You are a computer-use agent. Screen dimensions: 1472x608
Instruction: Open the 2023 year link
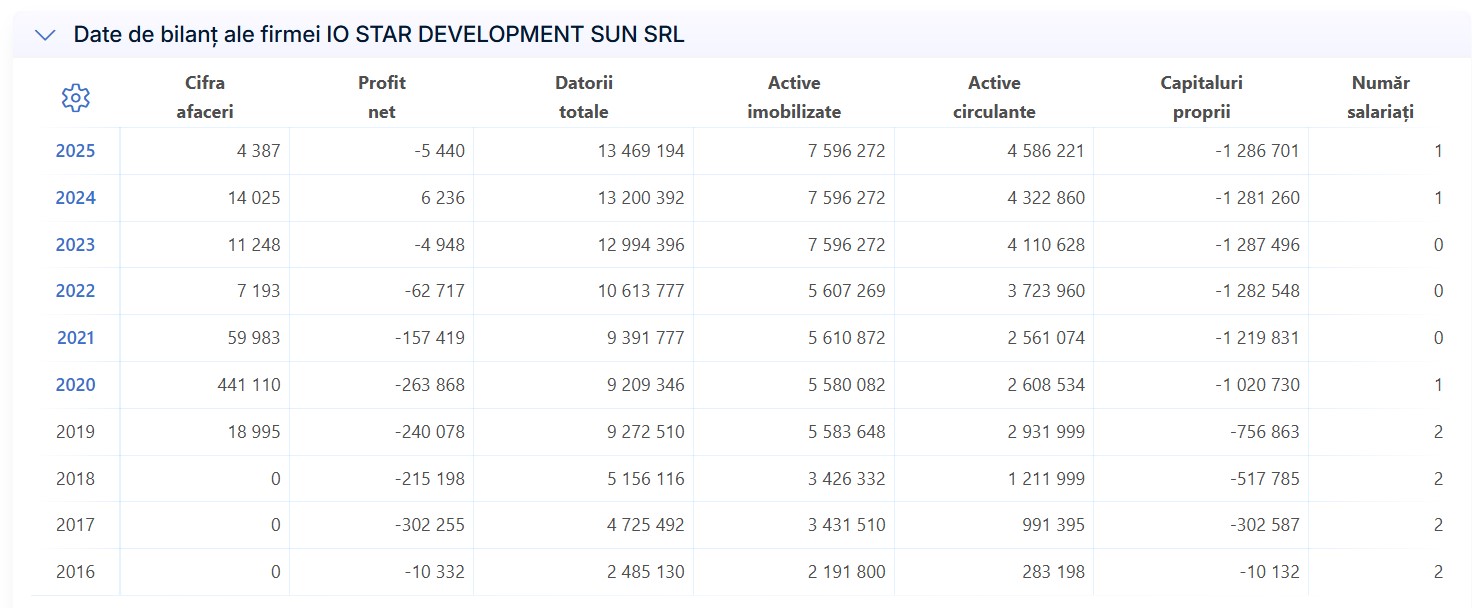click(x=76, y=245)
